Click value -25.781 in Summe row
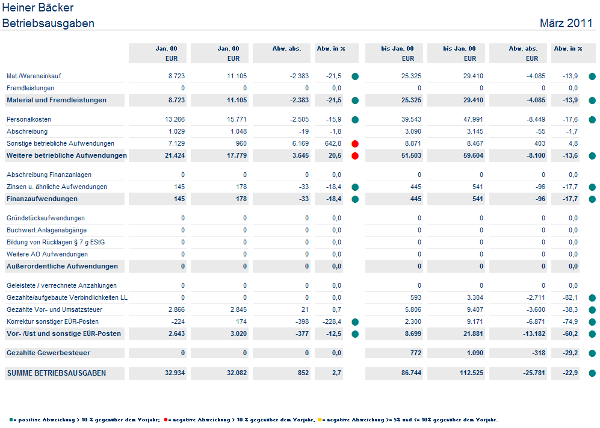 point(533,373)
